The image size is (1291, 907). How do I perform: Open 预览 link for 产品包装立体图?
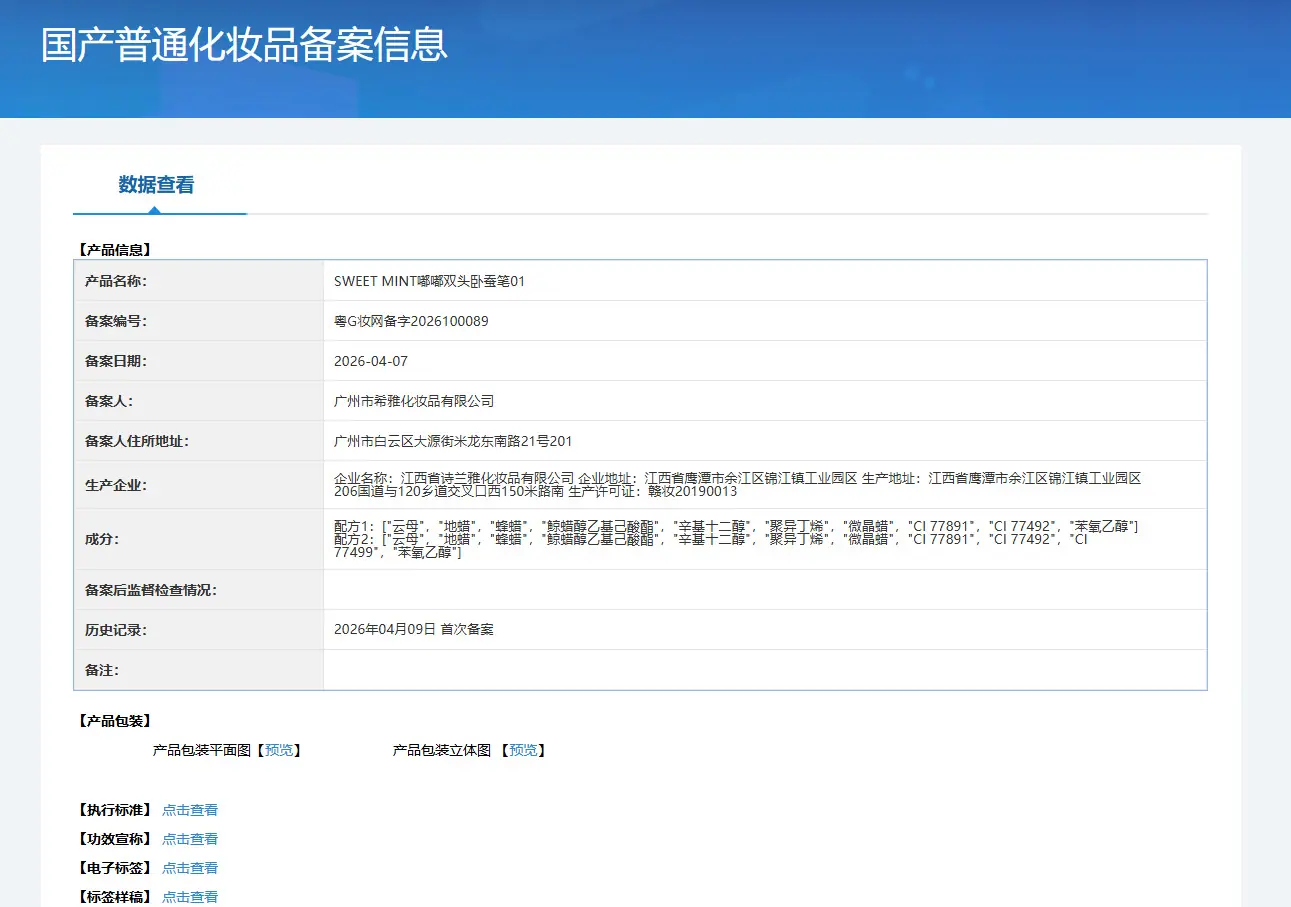[523, 750]
